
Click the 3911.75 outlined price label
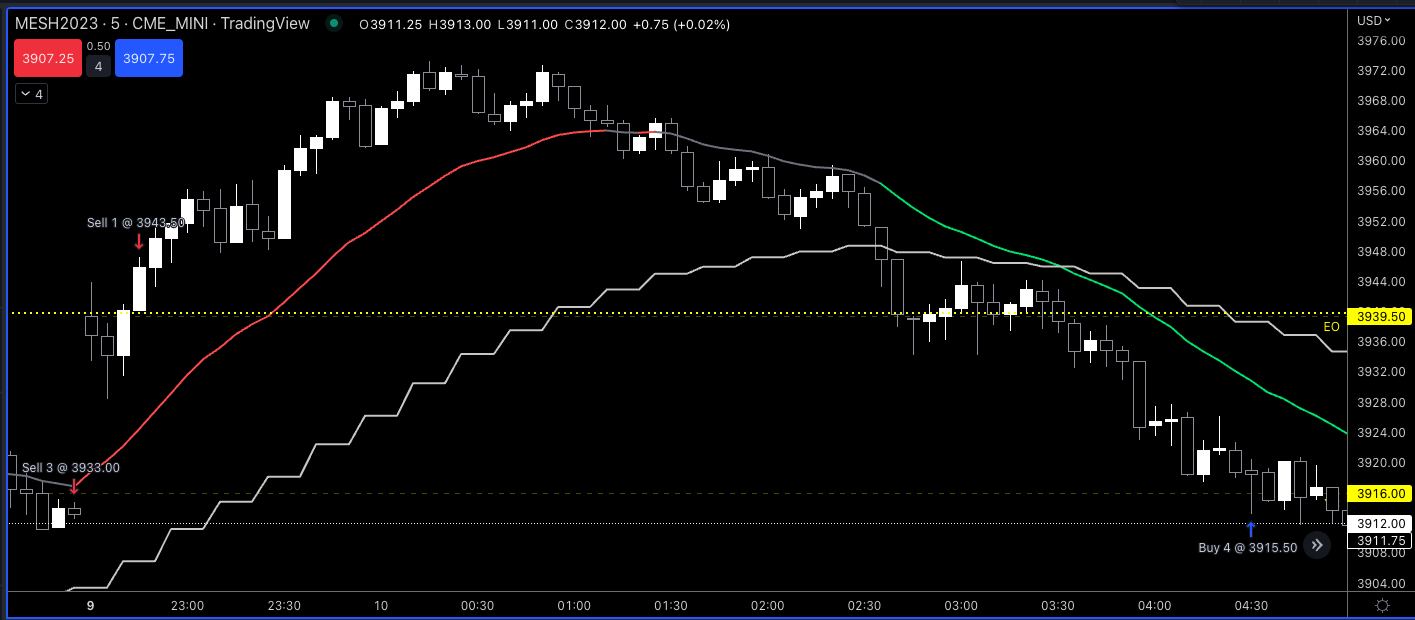point(1378,540)
